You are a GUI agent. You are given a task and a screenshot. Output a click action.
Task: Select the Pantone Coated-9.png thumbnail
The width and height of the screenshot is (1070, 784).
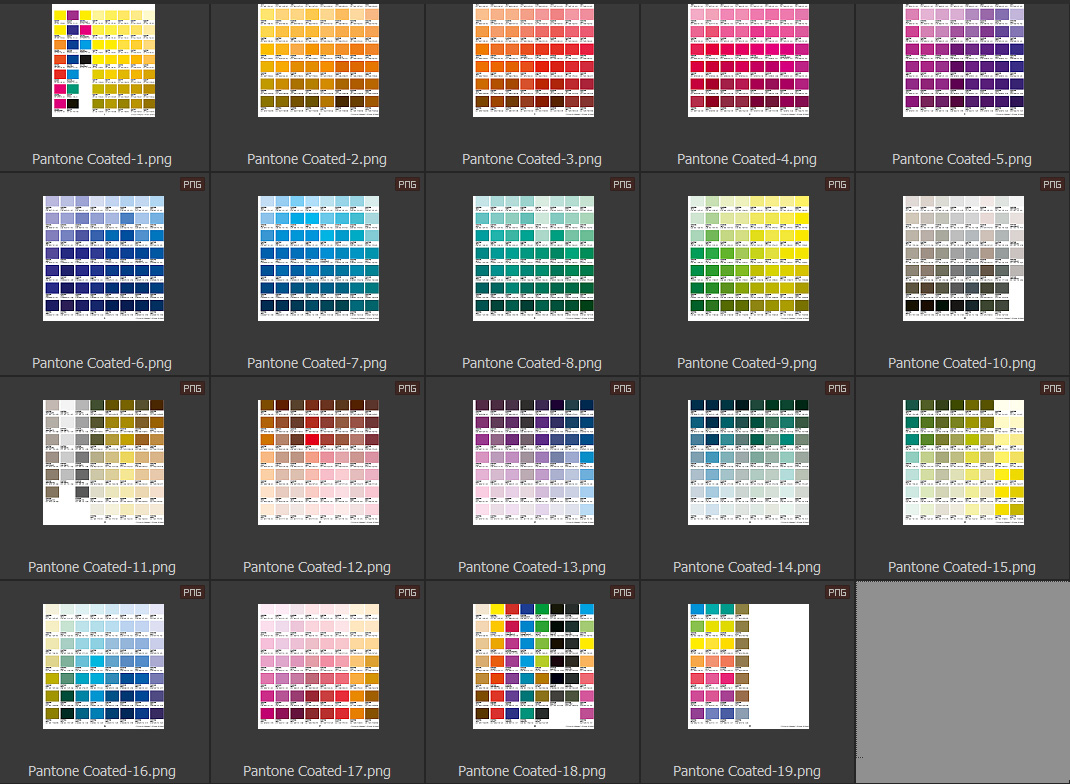[x=749, y=259]
